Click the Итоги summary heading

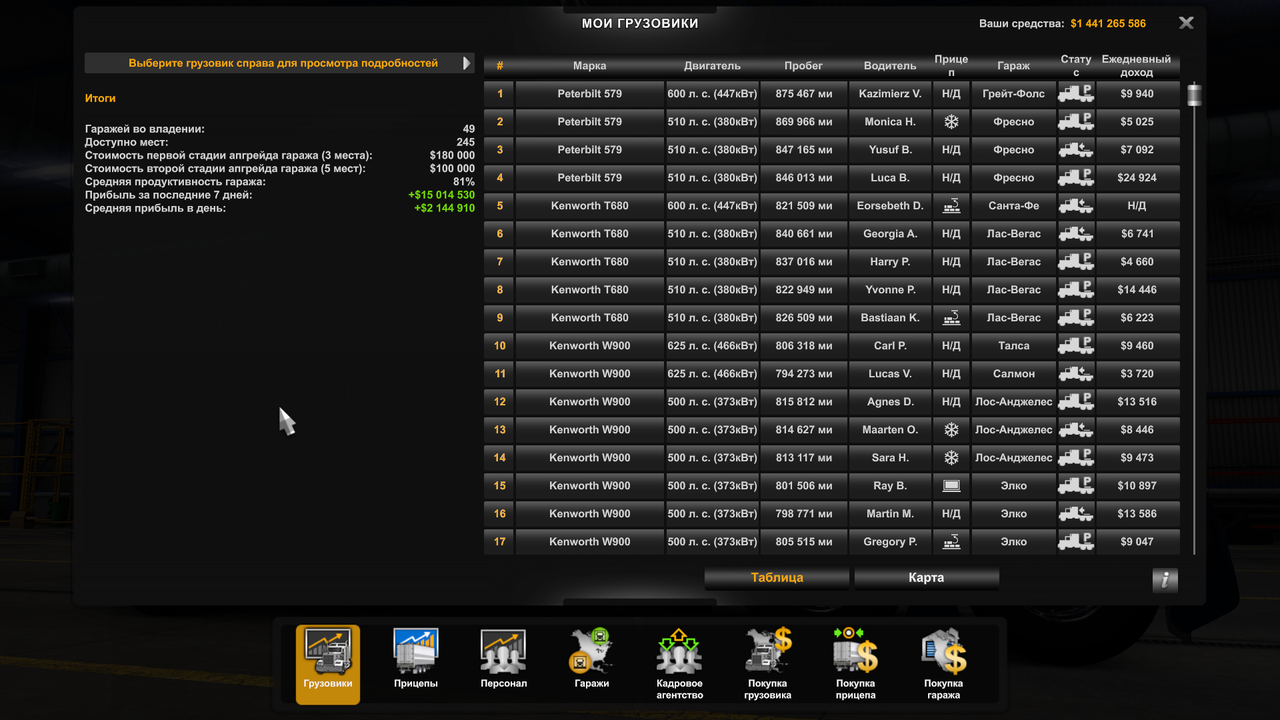pyautogui.click(x=100, y=98)
